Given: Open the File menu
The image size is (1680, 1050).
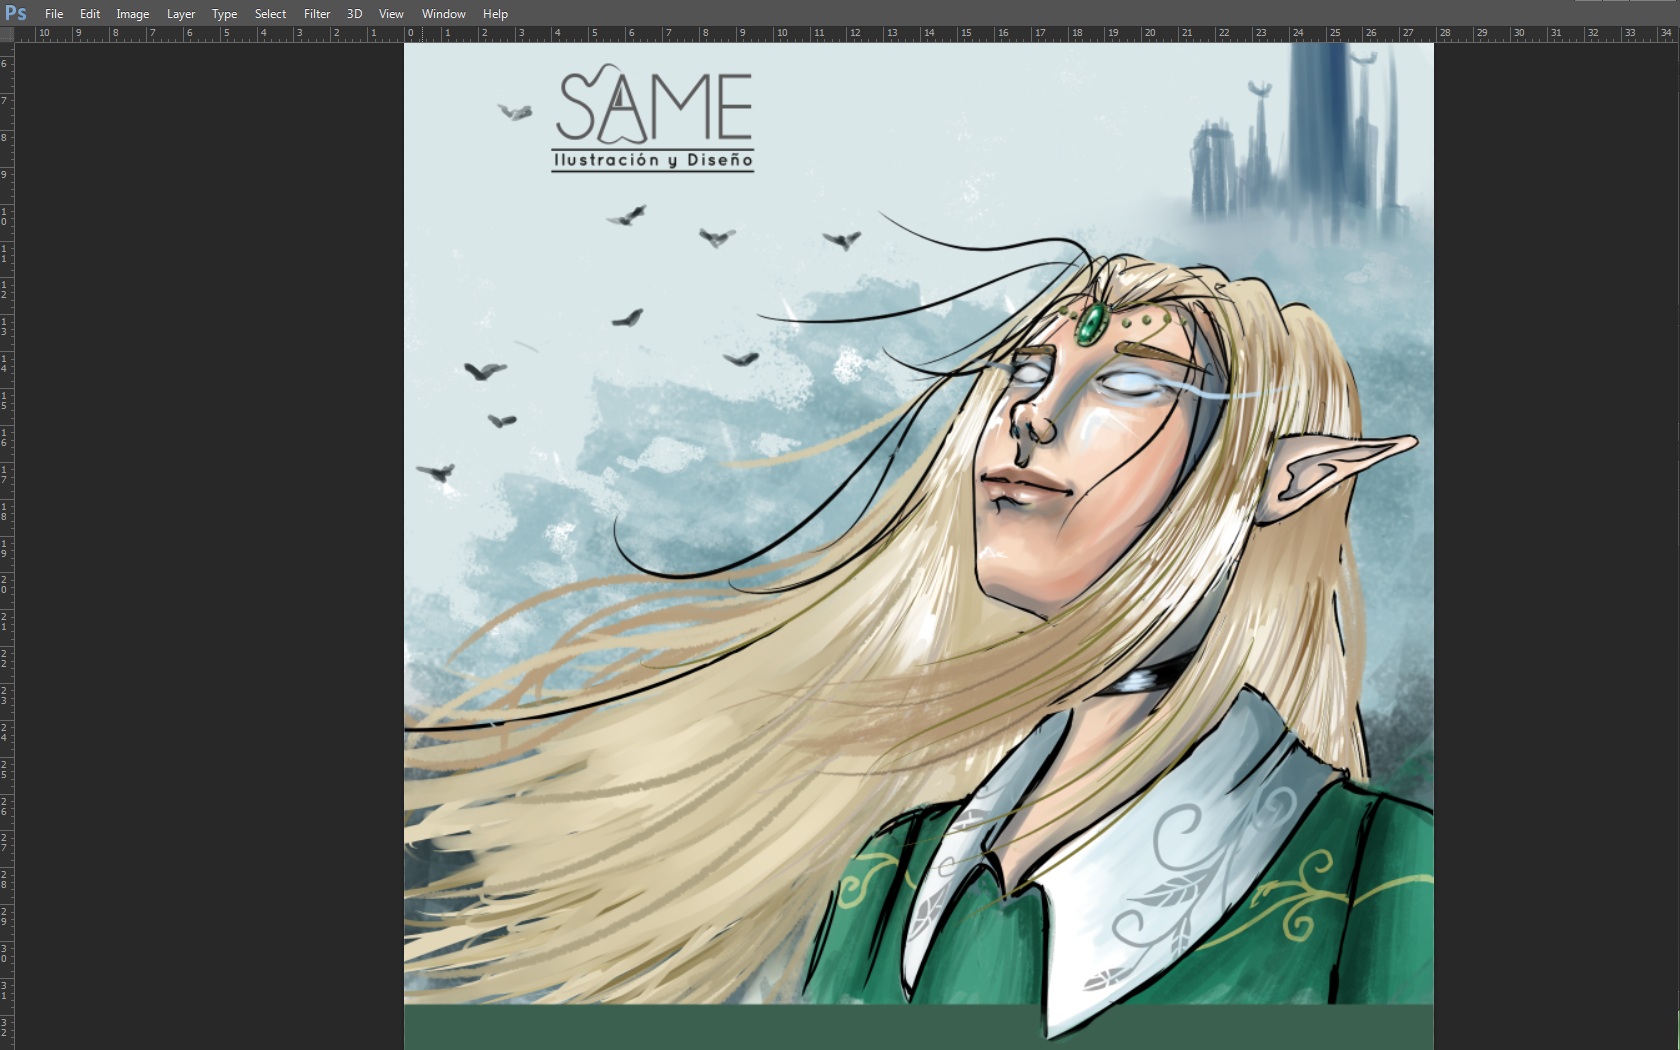Looking at the screenshot, I should tap(54, 14).
